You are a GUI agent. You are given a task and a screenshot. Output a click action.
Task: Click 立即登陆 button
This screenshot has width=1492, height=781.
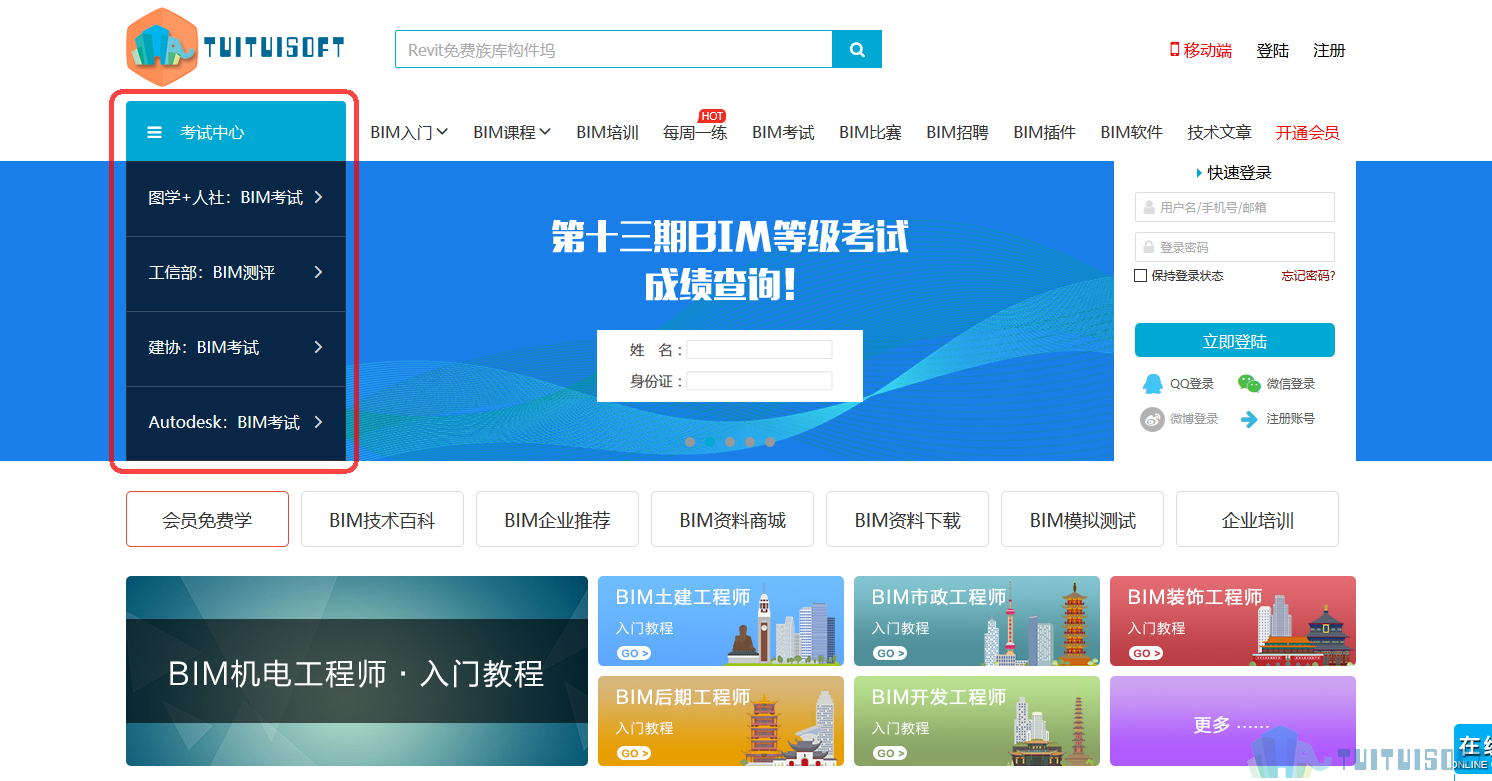point(1235,340)
